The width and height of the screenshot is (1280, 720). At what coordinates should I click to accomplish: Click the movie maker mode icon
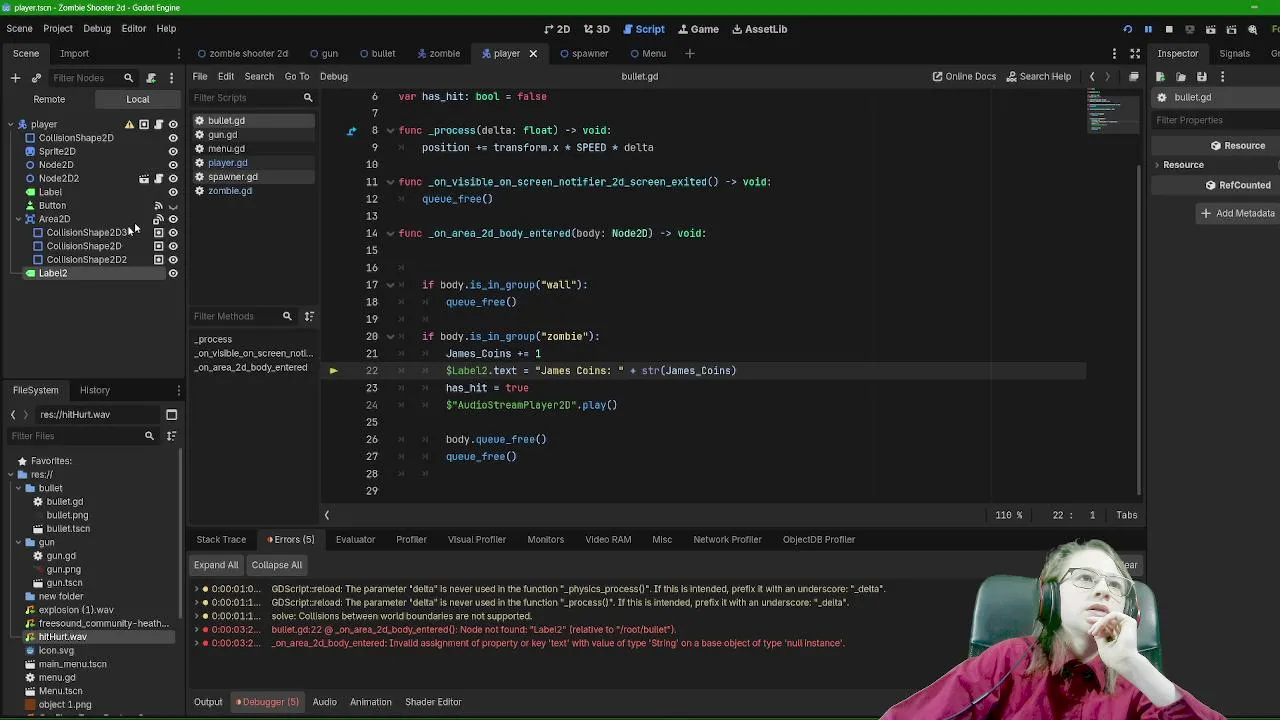(x=1253, y=29)
